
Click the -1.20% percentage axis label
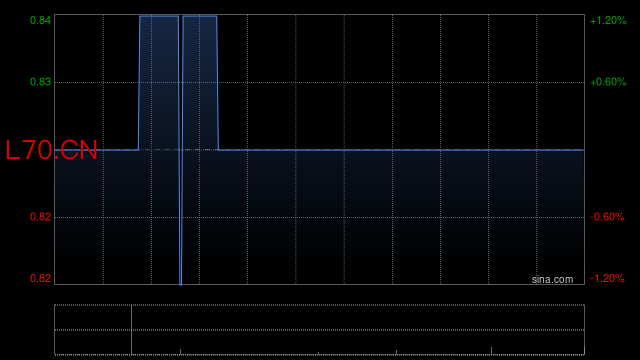point(607,278)
